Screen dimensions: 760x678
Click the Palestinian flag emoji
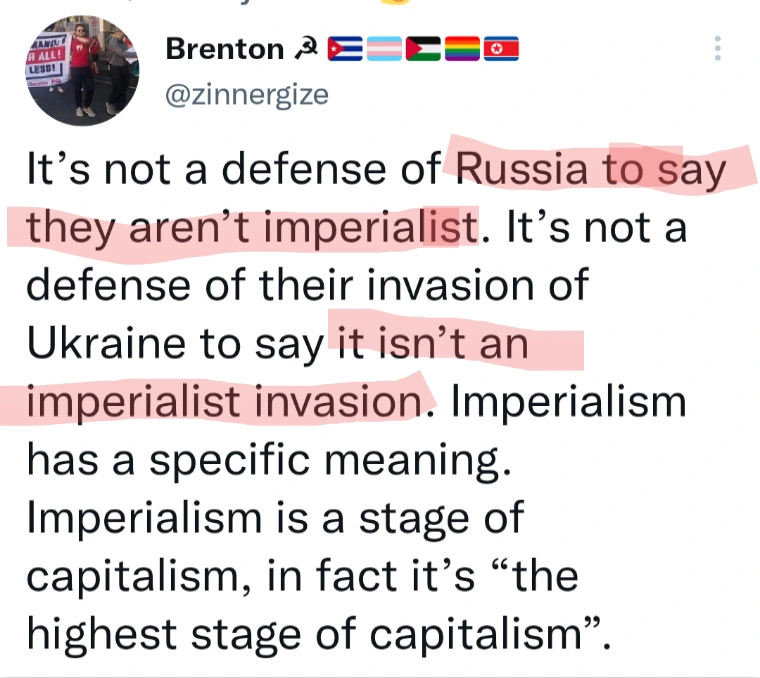point(424,49)
